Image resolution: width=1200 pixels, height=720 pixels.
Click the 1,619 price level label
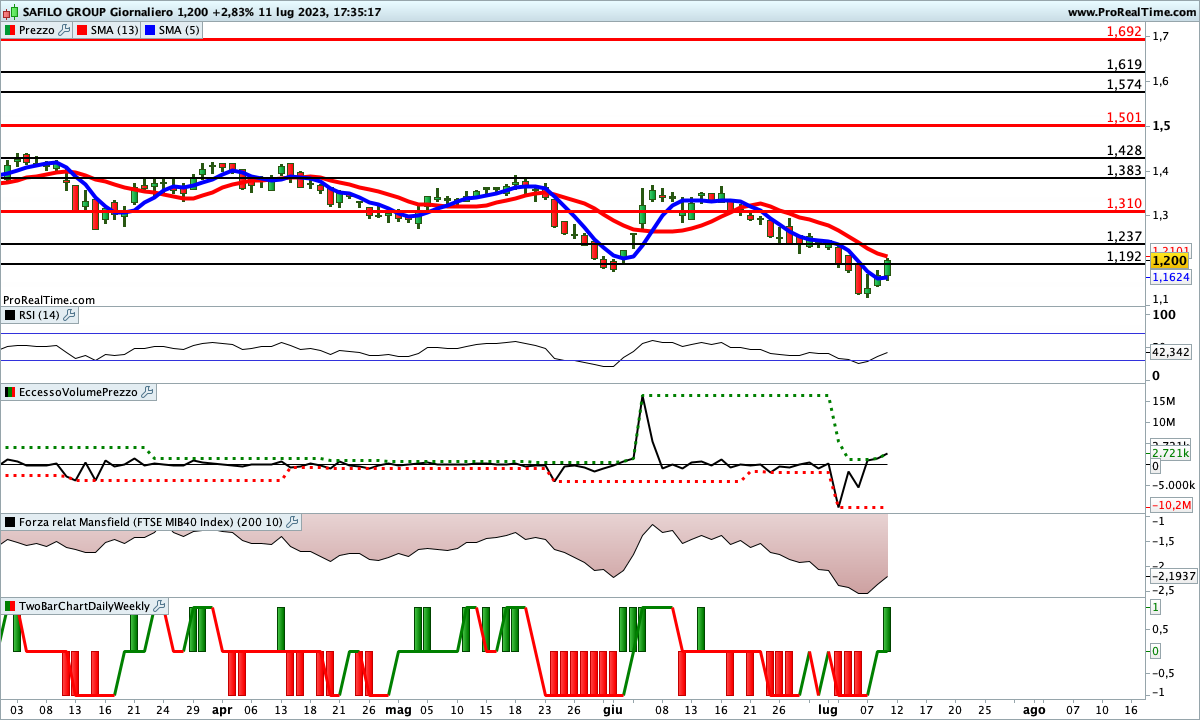click(1124, 64)
